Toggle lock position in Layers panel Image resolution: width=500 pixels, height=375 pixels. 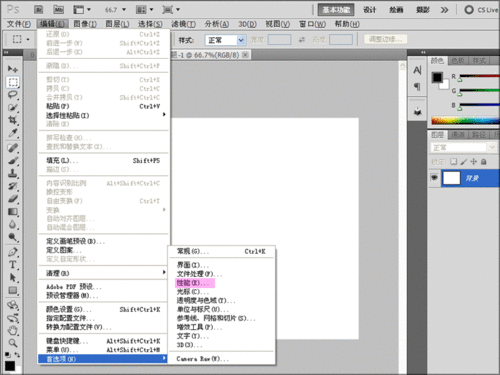[x=474, y=162]
